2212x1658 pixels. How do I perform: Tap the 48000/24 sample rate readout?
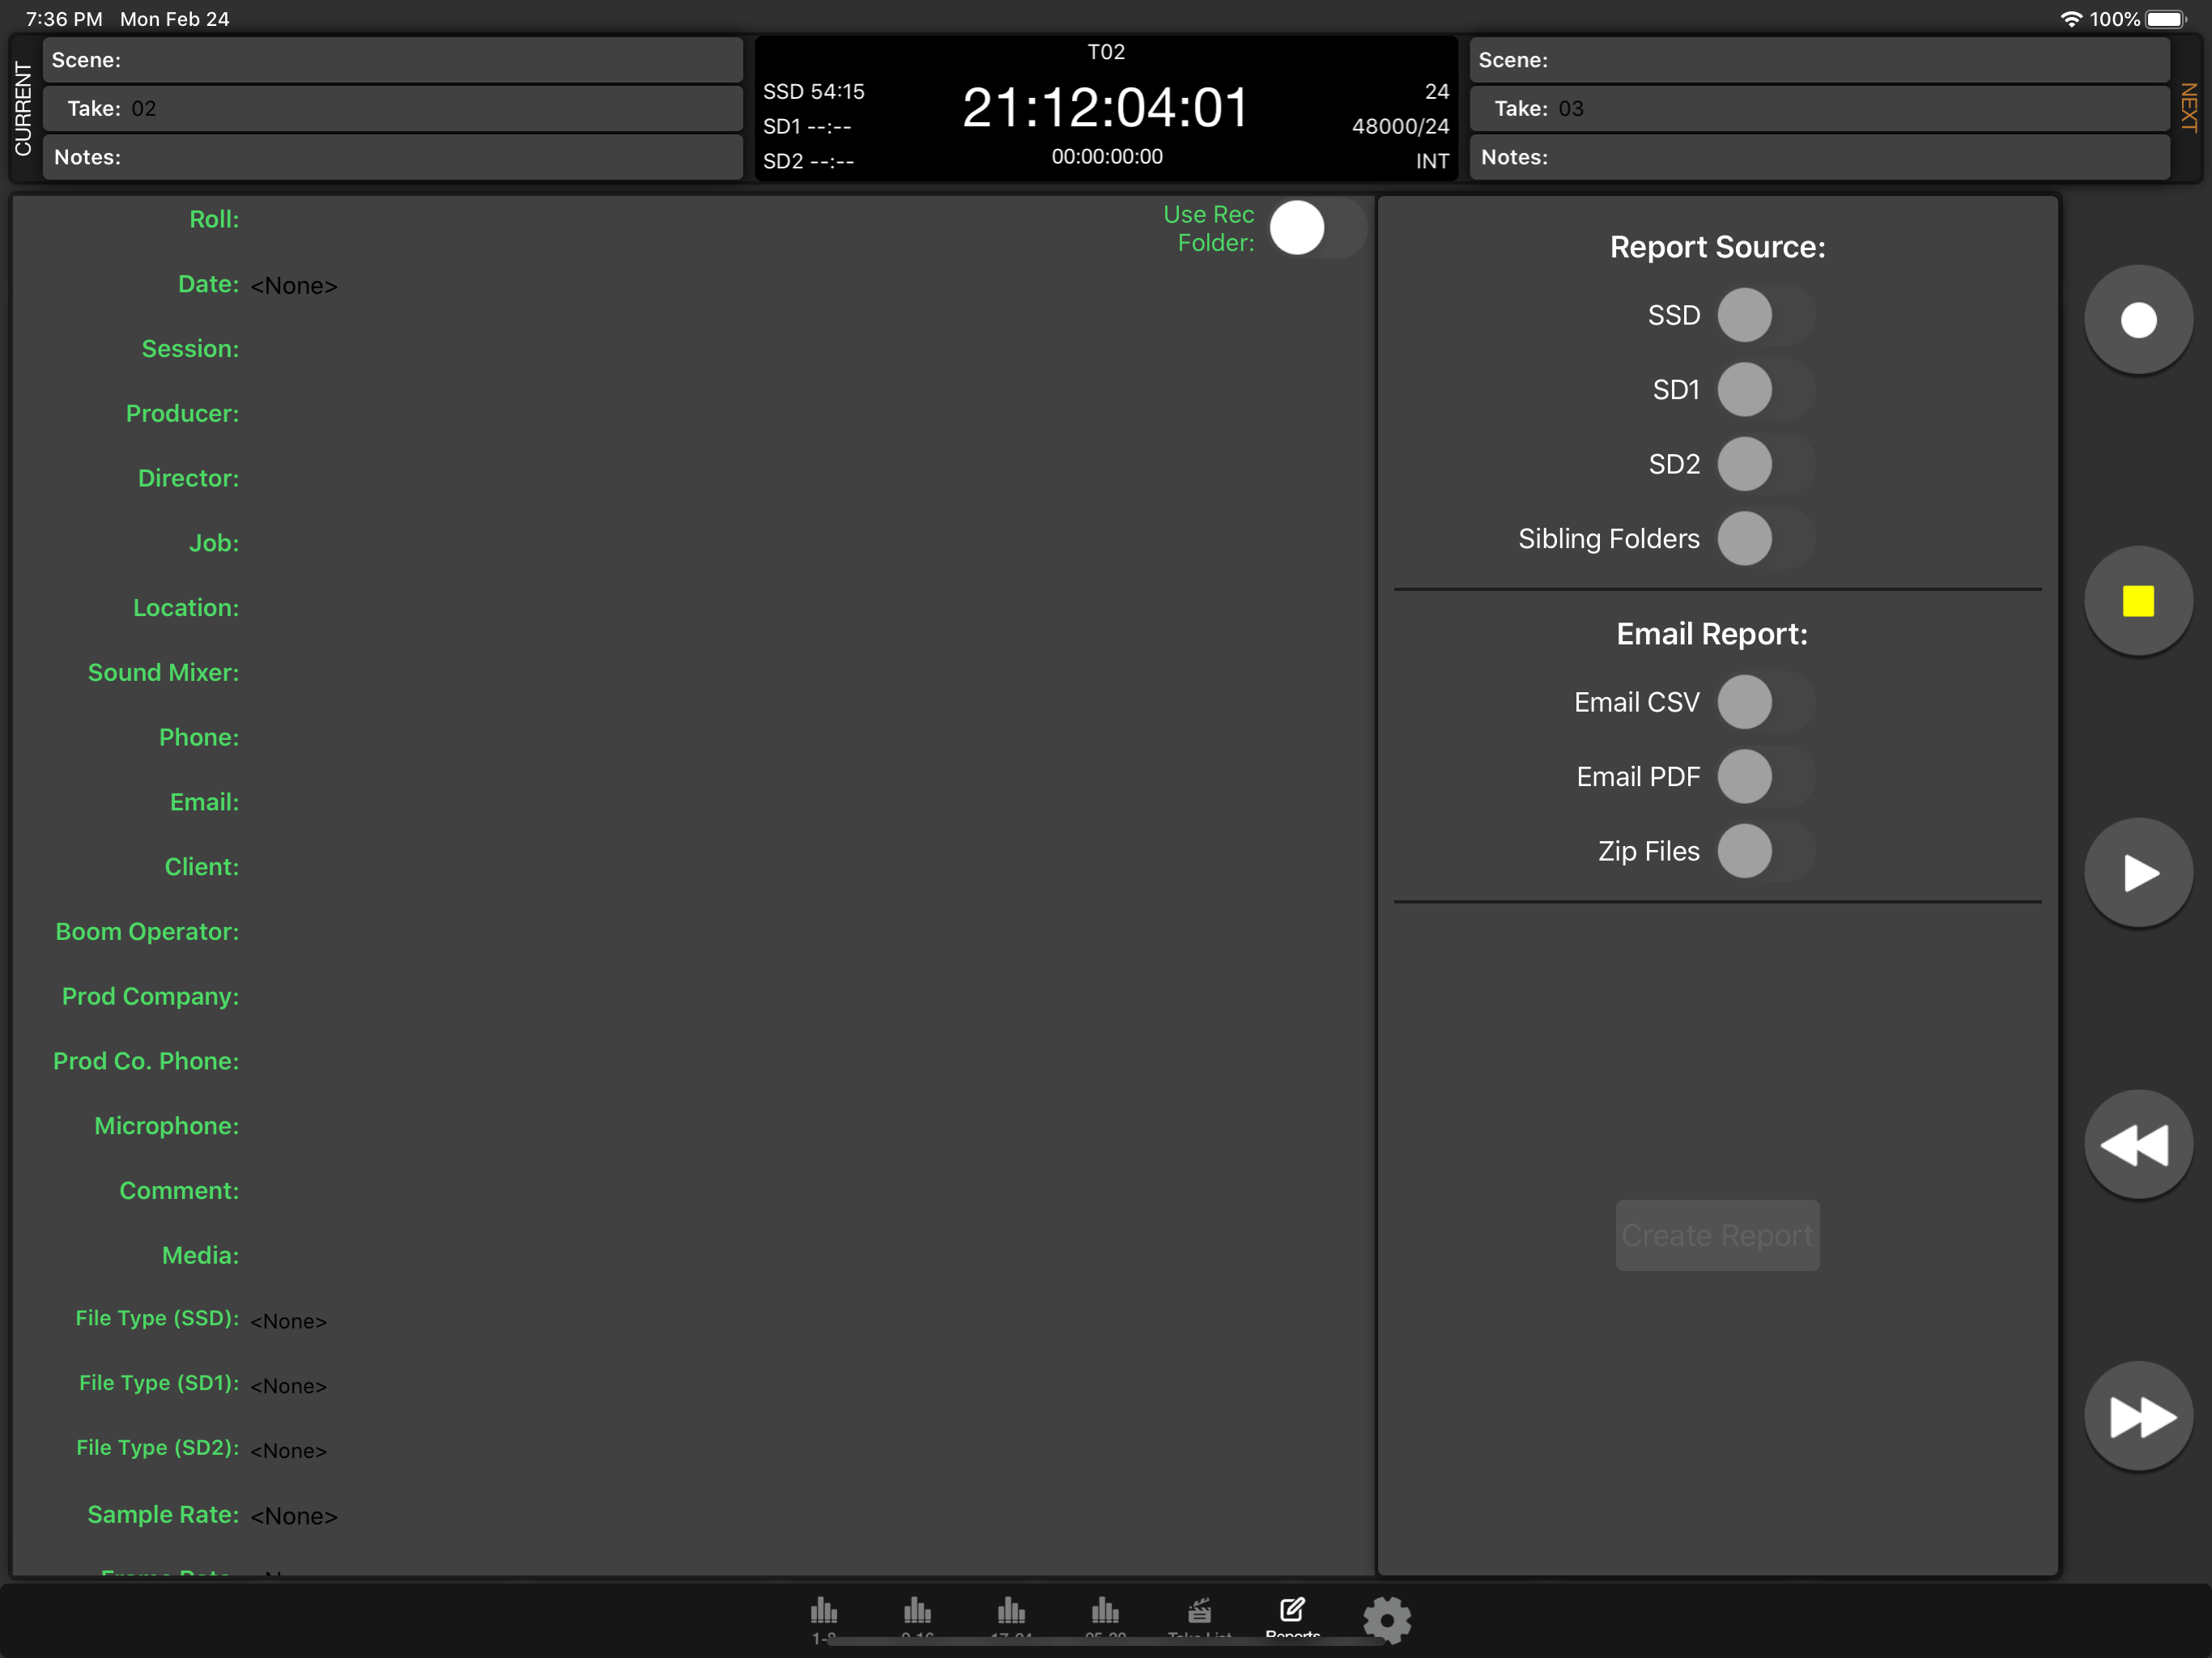[x=1400, y=126]
